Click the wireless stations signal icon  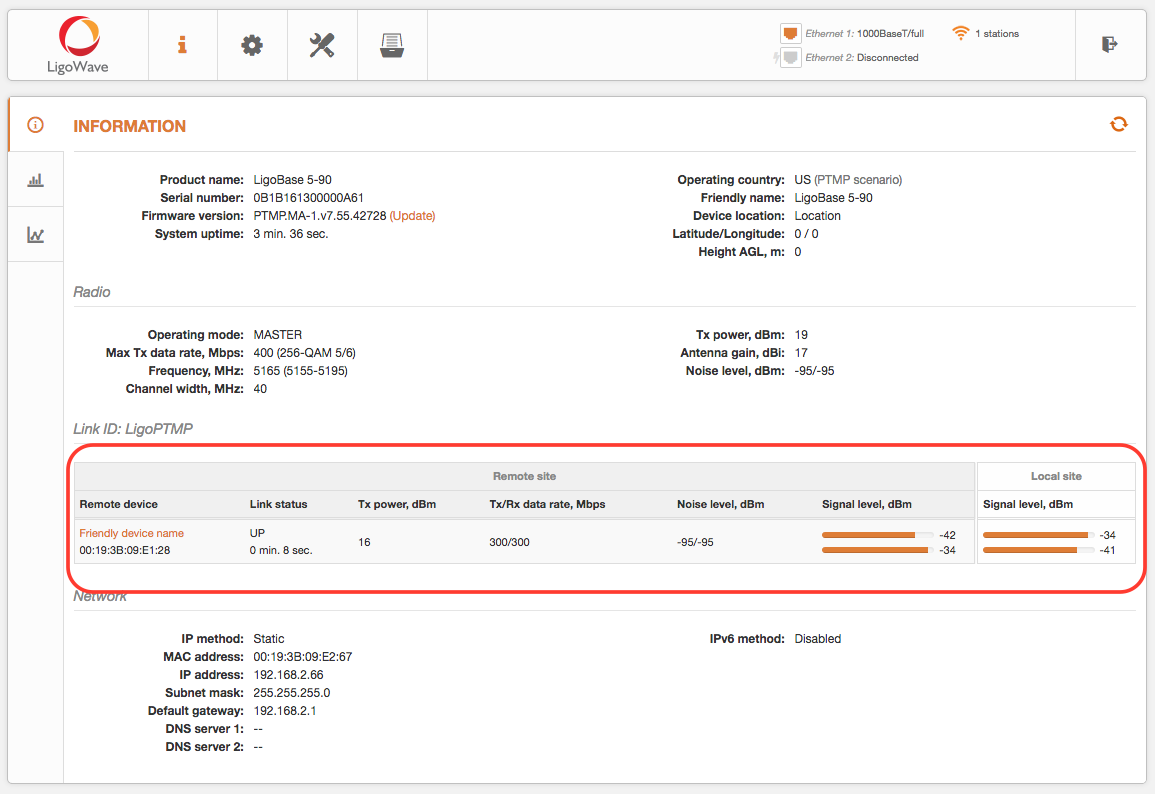959,32
